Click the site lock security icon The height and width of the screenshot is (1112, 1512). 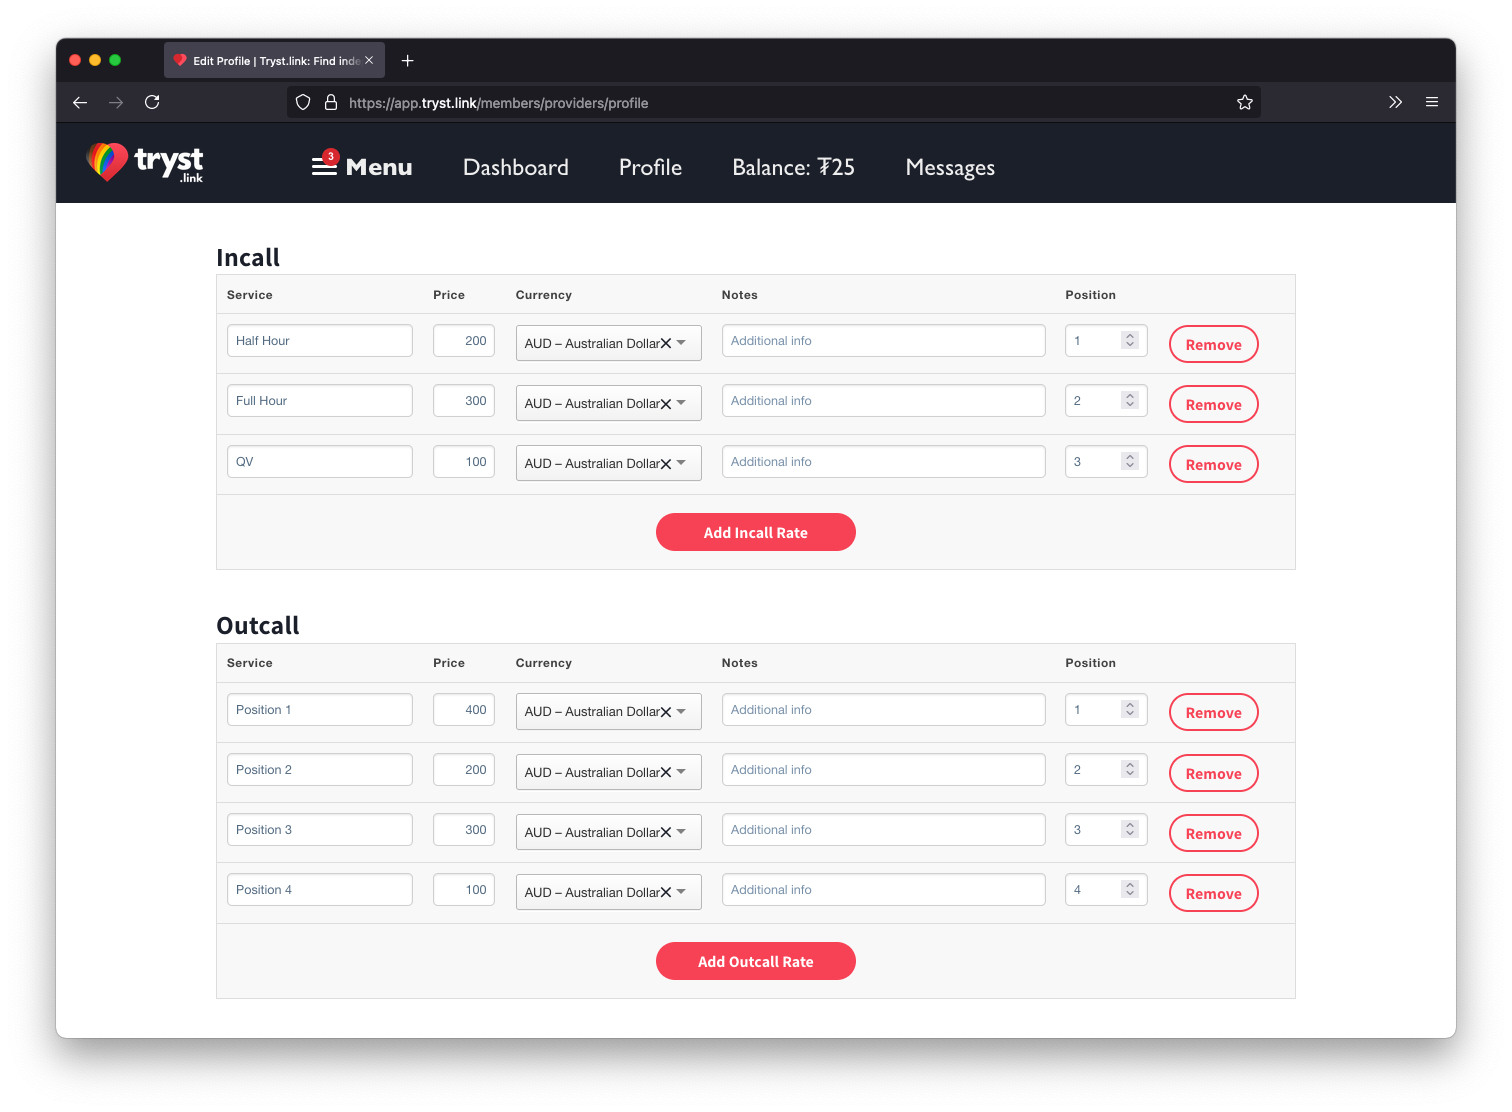(x=331, y=102)
